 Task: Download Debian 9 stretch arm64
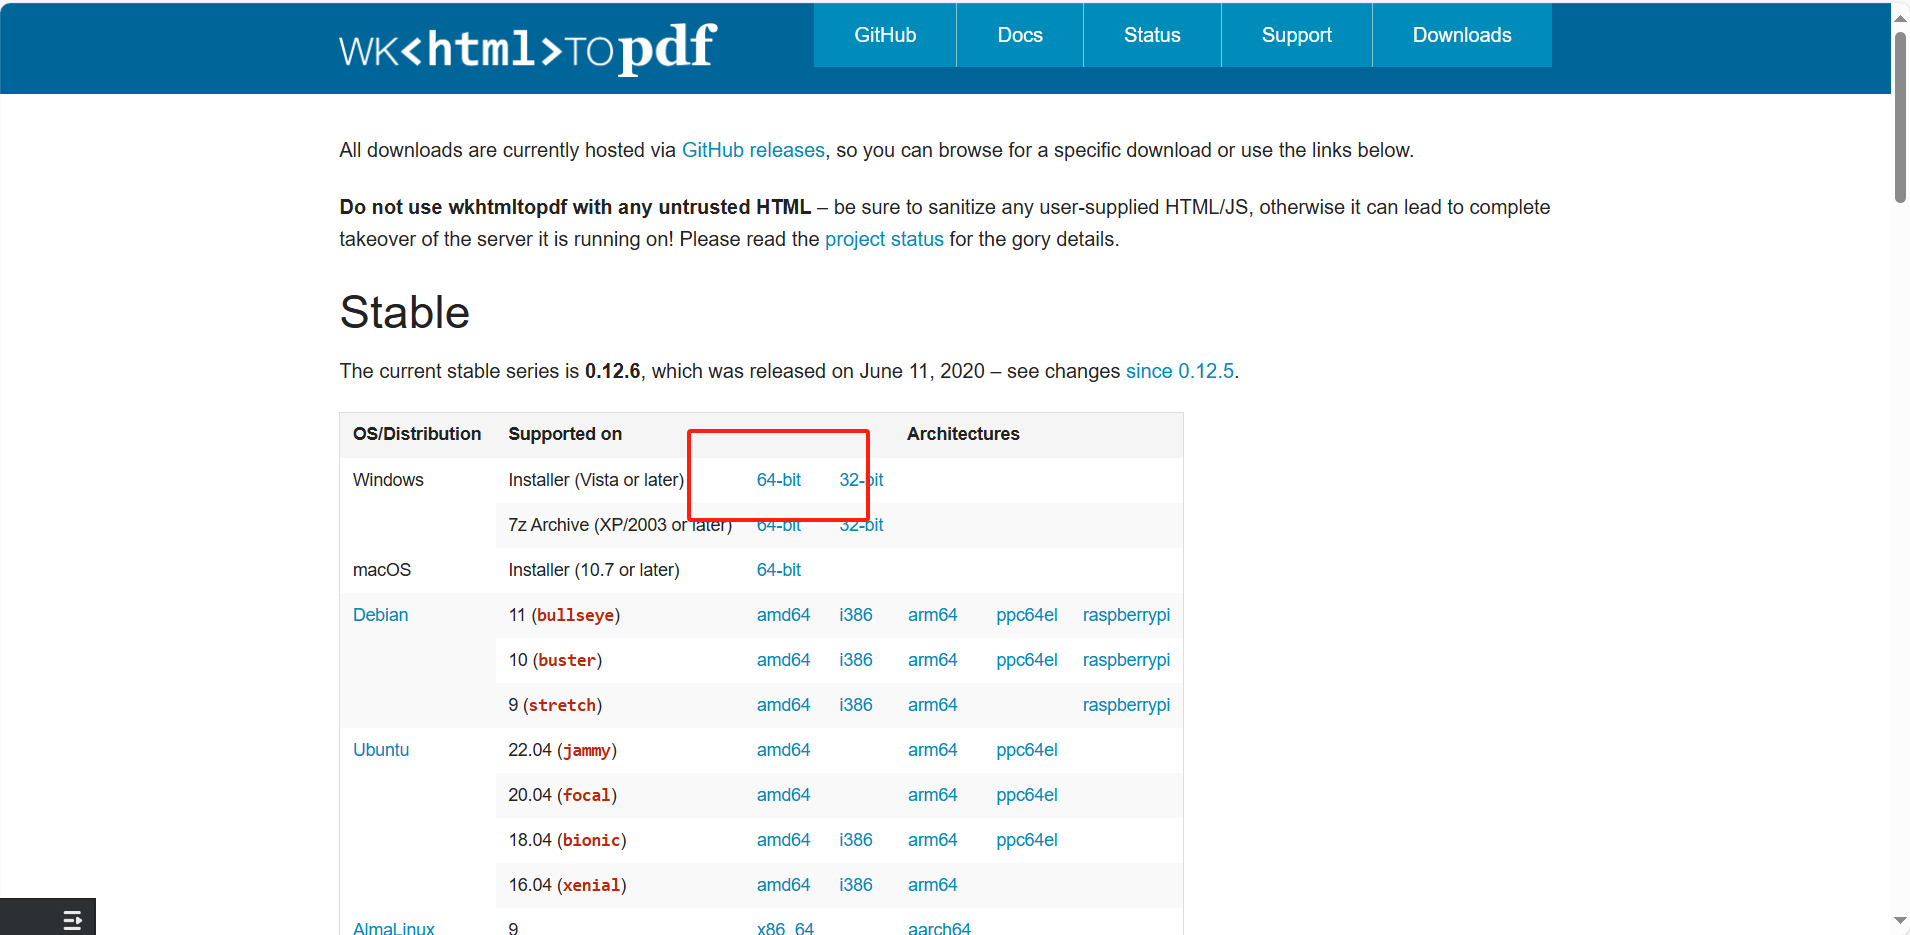coord(932,705)
